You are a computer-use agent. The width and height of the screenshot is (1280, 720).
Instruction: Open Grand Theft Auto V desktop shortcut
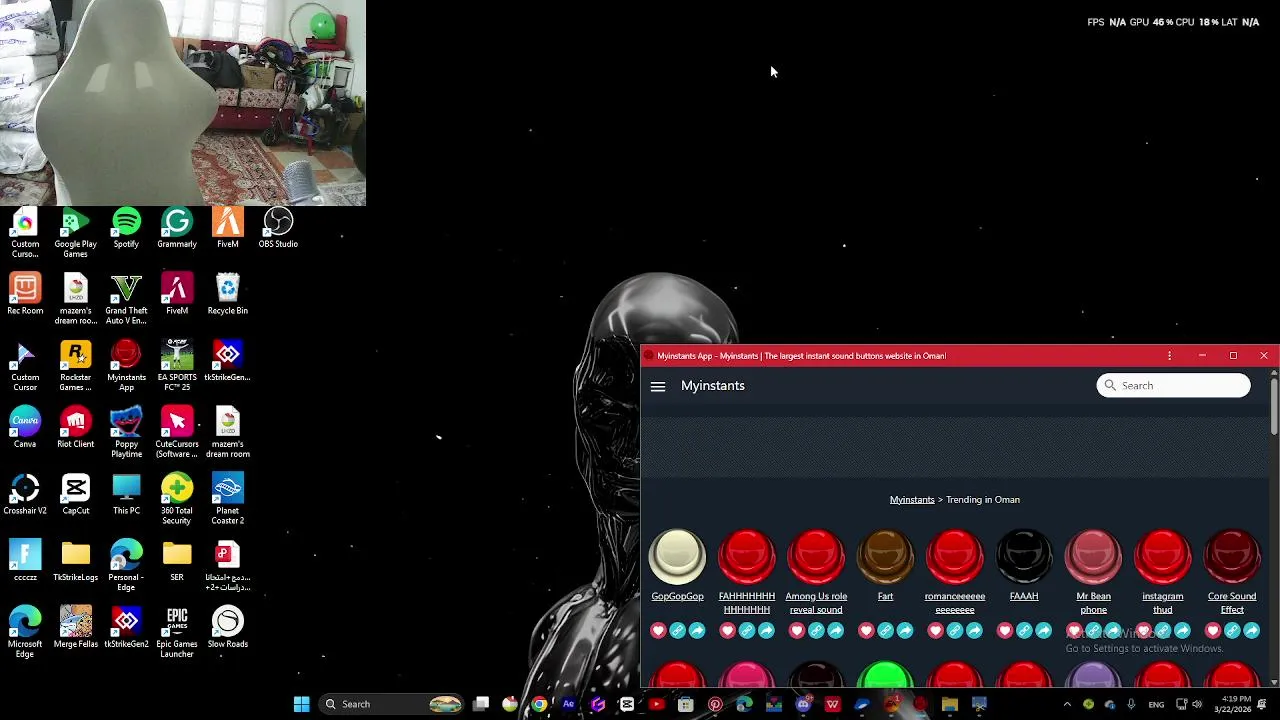point(126,300)
